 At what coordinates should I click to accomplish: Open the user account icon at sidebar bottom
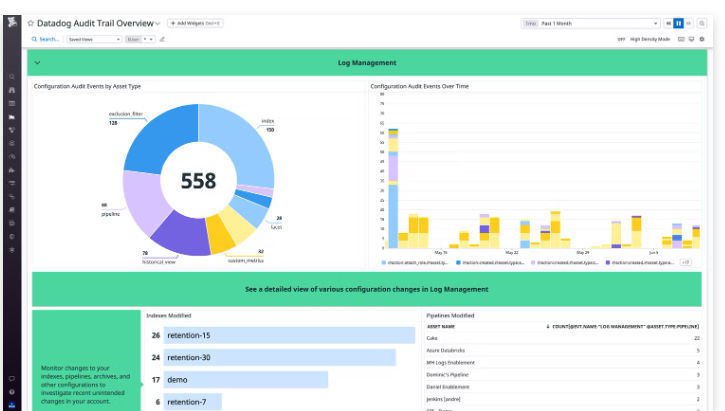tap(12, 405)
